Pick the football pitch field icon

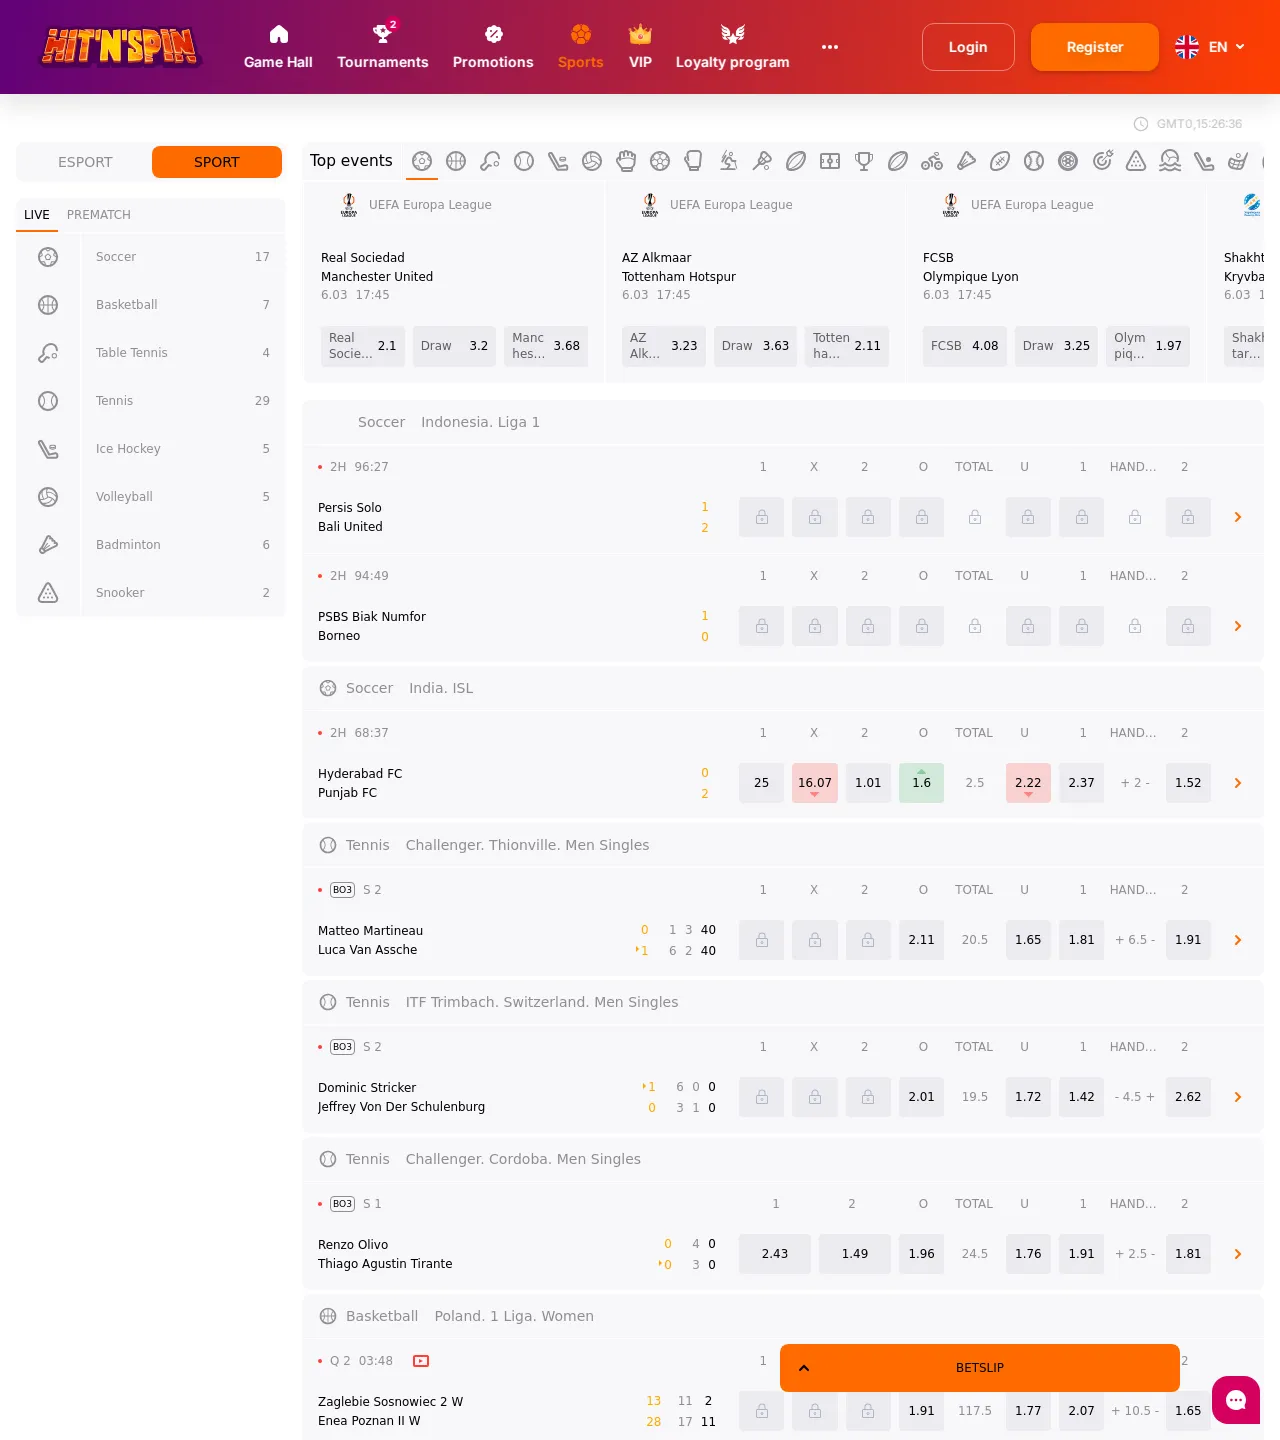pos(830,161)
